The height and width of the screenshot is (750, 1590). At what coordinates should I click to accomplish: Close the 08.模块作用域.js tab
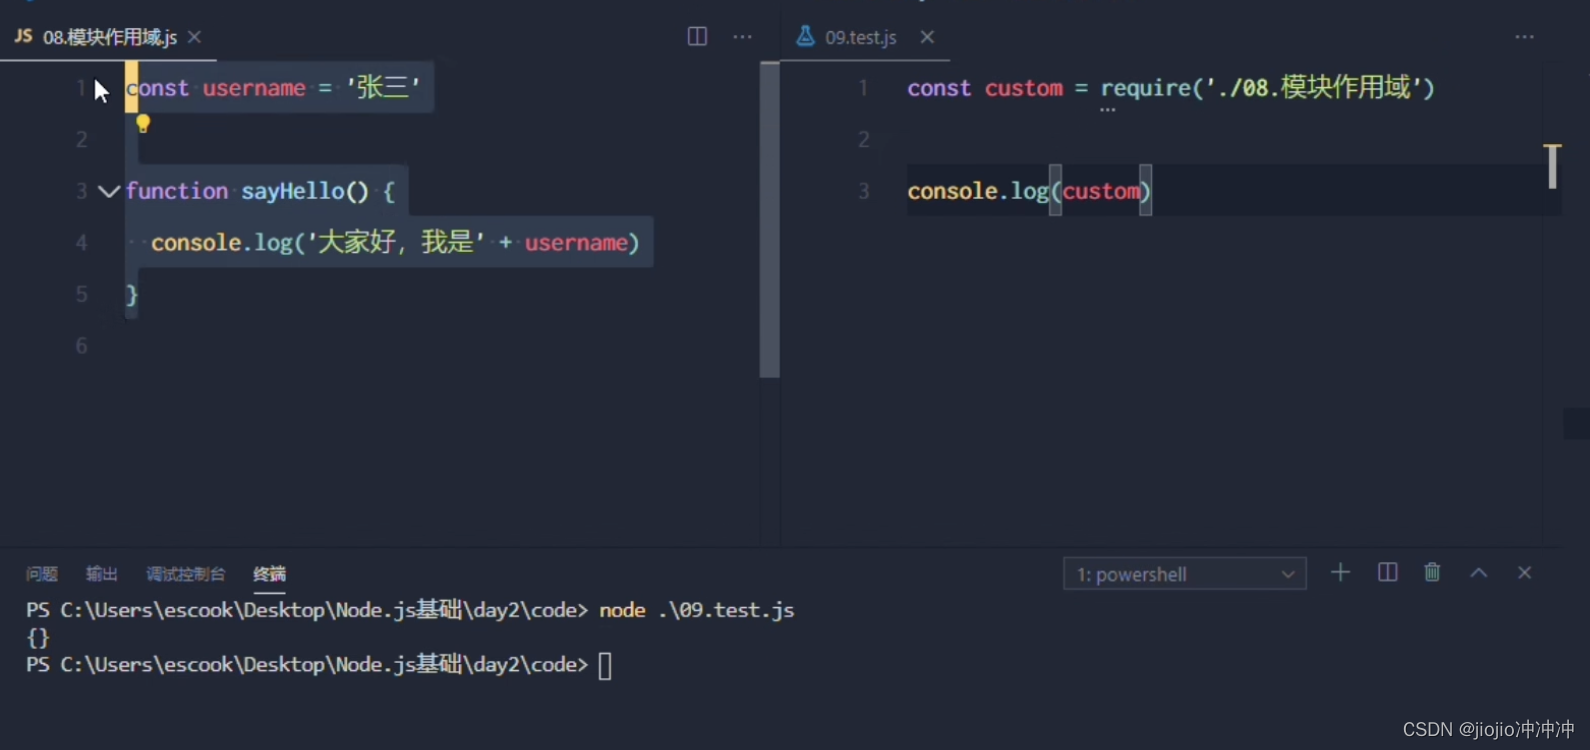pyautogui.click(x=195, y=37)
